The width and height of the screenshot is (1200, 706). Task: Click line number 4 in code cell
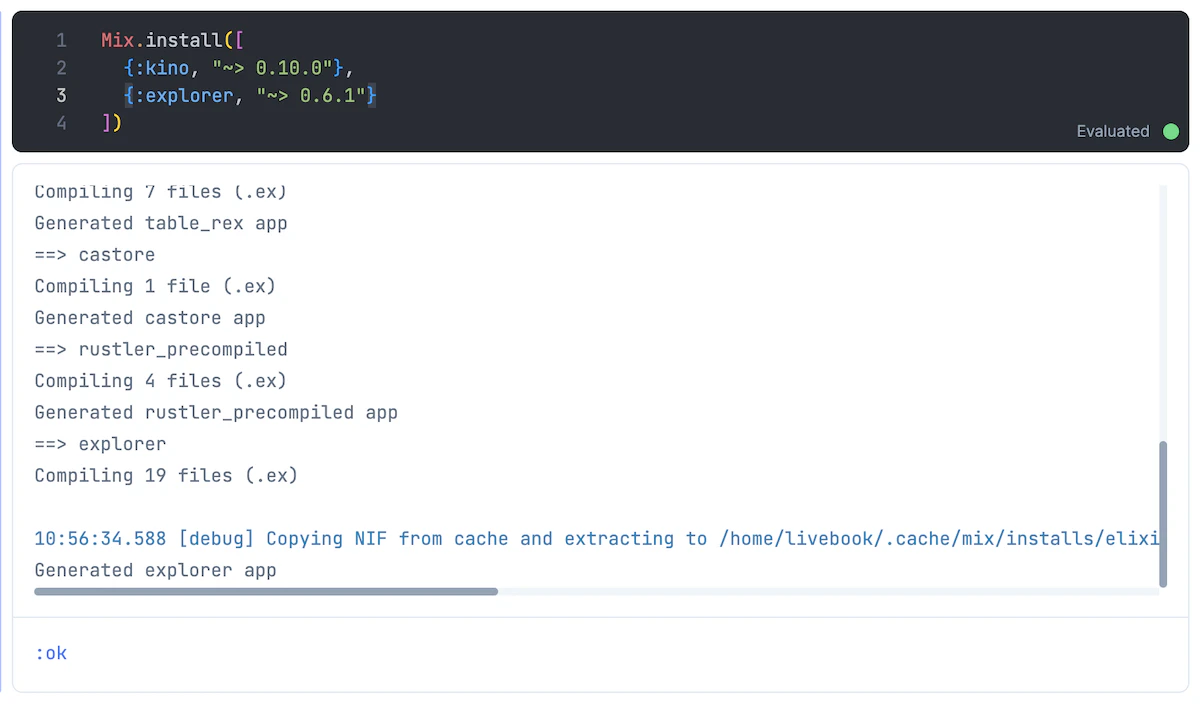(62, 123)
